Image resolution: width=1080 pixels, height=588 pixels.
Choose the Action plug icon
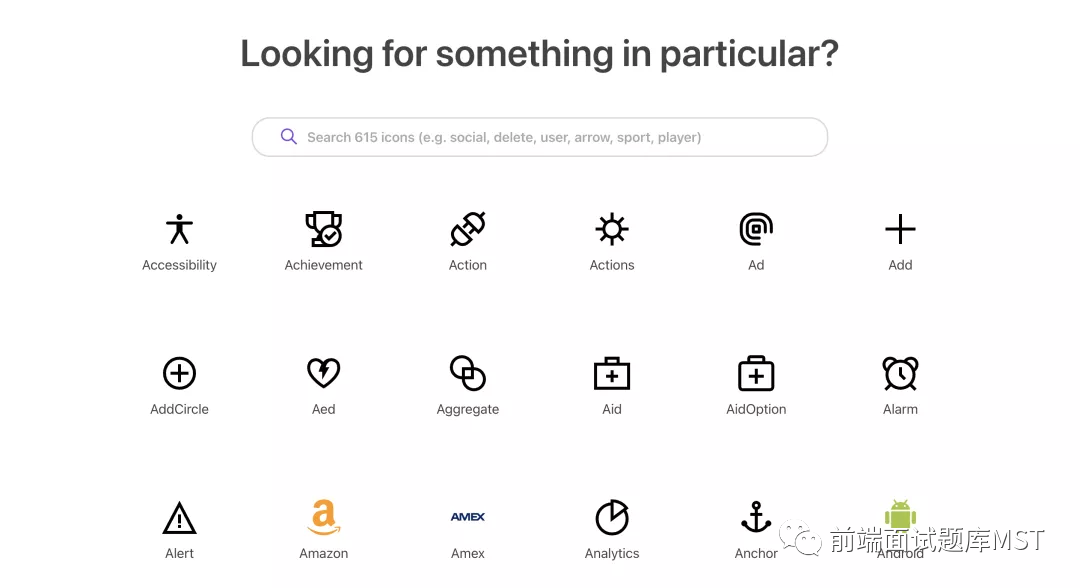tap(468, 230)
